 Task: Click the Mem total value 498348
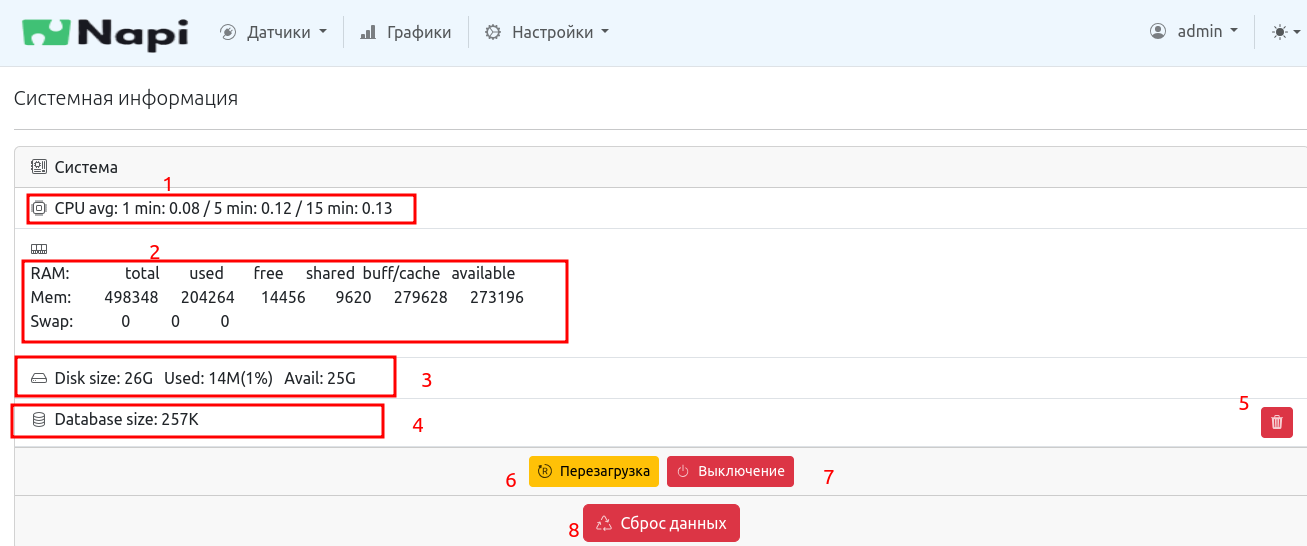pyautogui.click(x=132, y=297)
